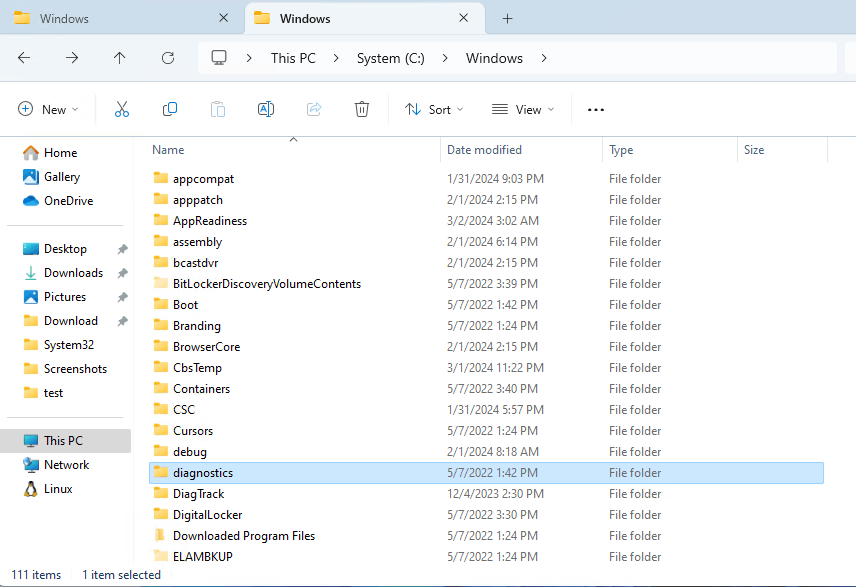
Task: Go forward with the right arrow
Action: (72, 58)
